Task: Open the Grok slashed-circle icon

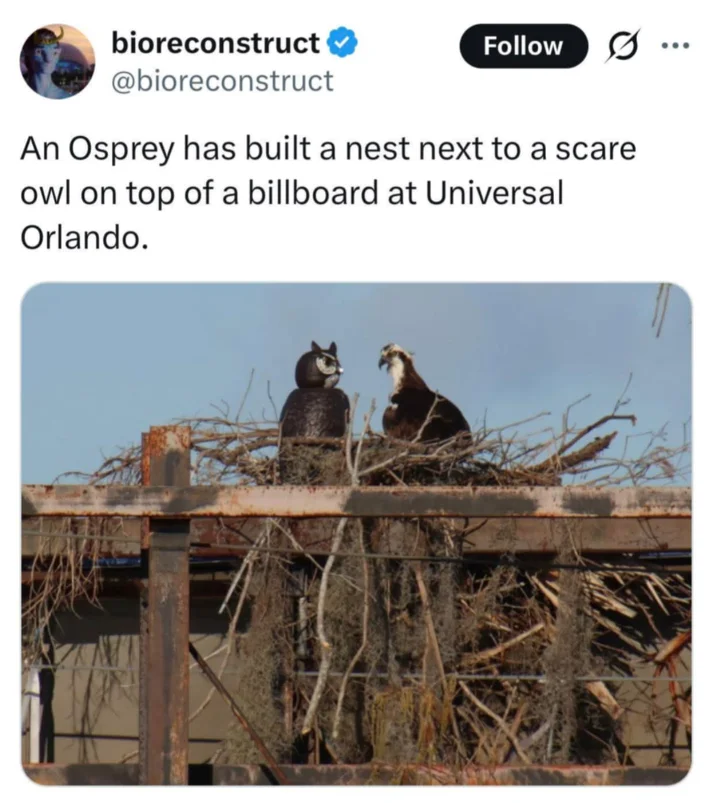Action: click(x=622, y=46)
